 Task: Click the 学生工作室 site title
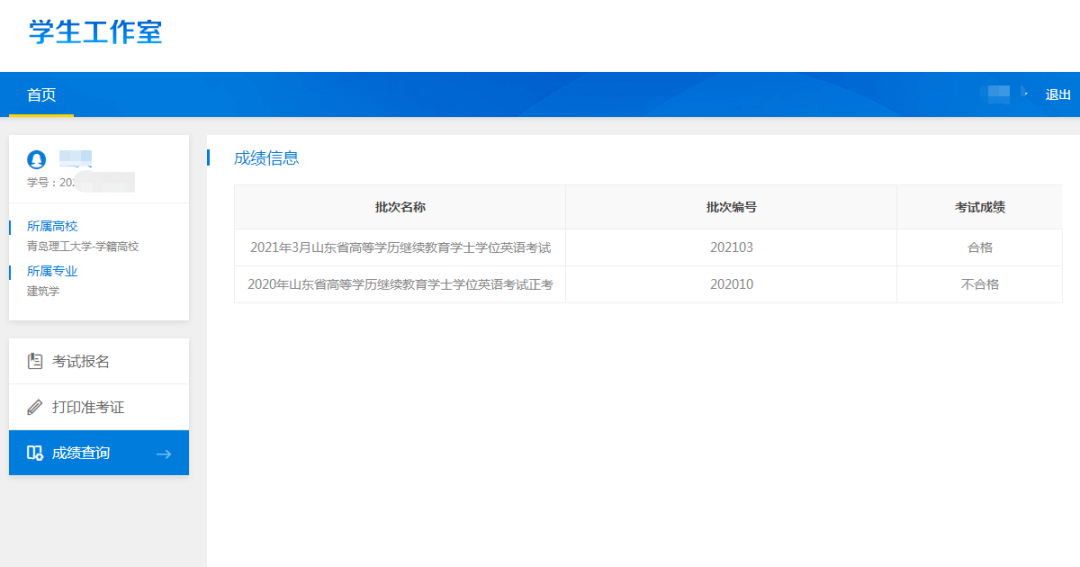(x=95, y=32)
